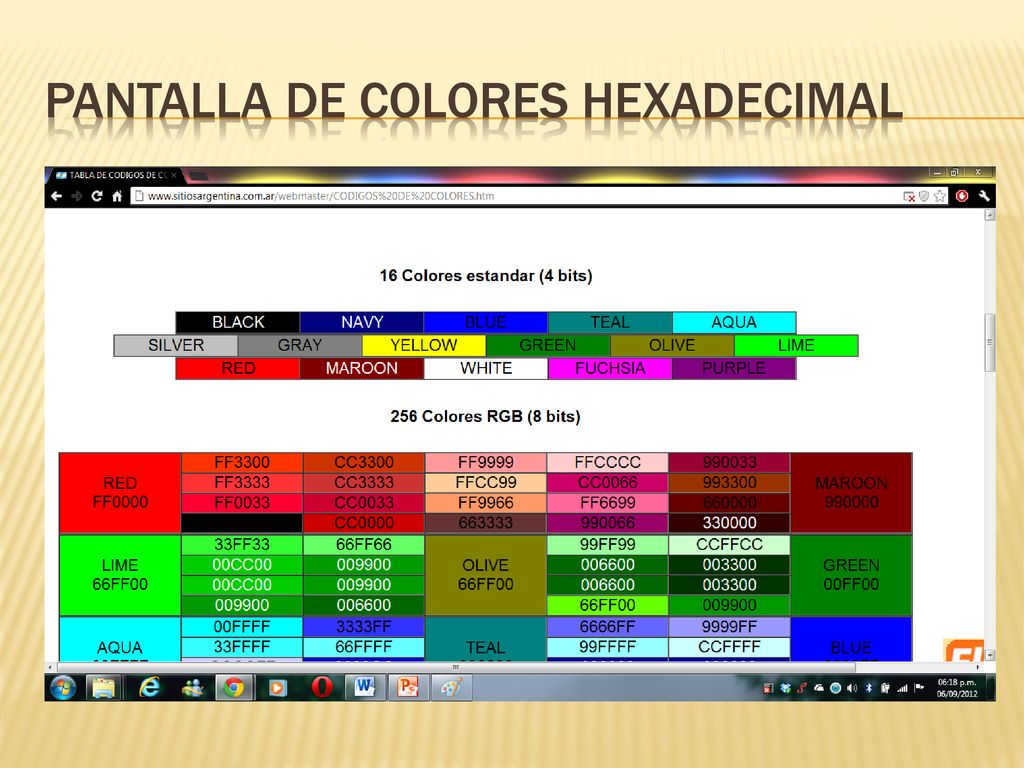Switch to PowerPoint in the taskbar
This screenshot has width=1024, height=768.
click(408, 688)
